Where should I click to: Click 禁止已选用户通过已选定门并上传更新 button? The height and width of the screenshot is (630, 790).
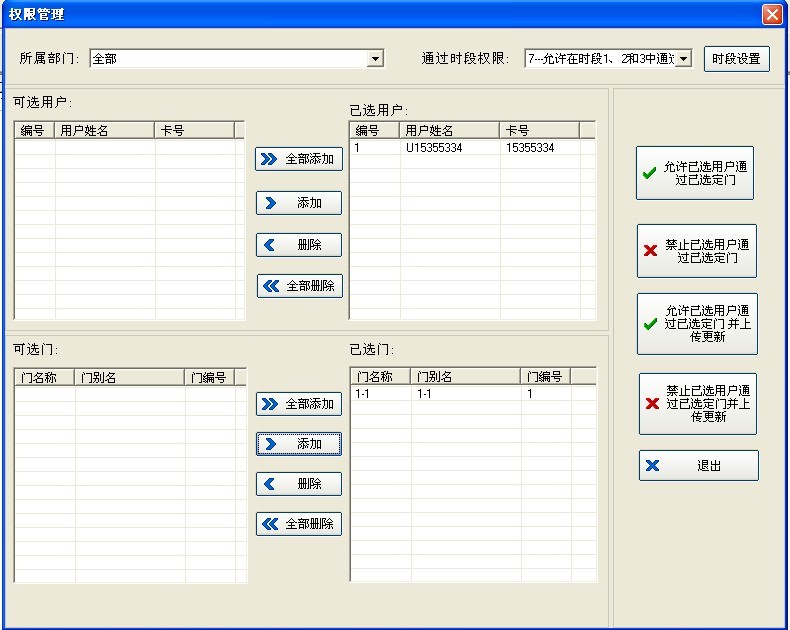point(697,404)
